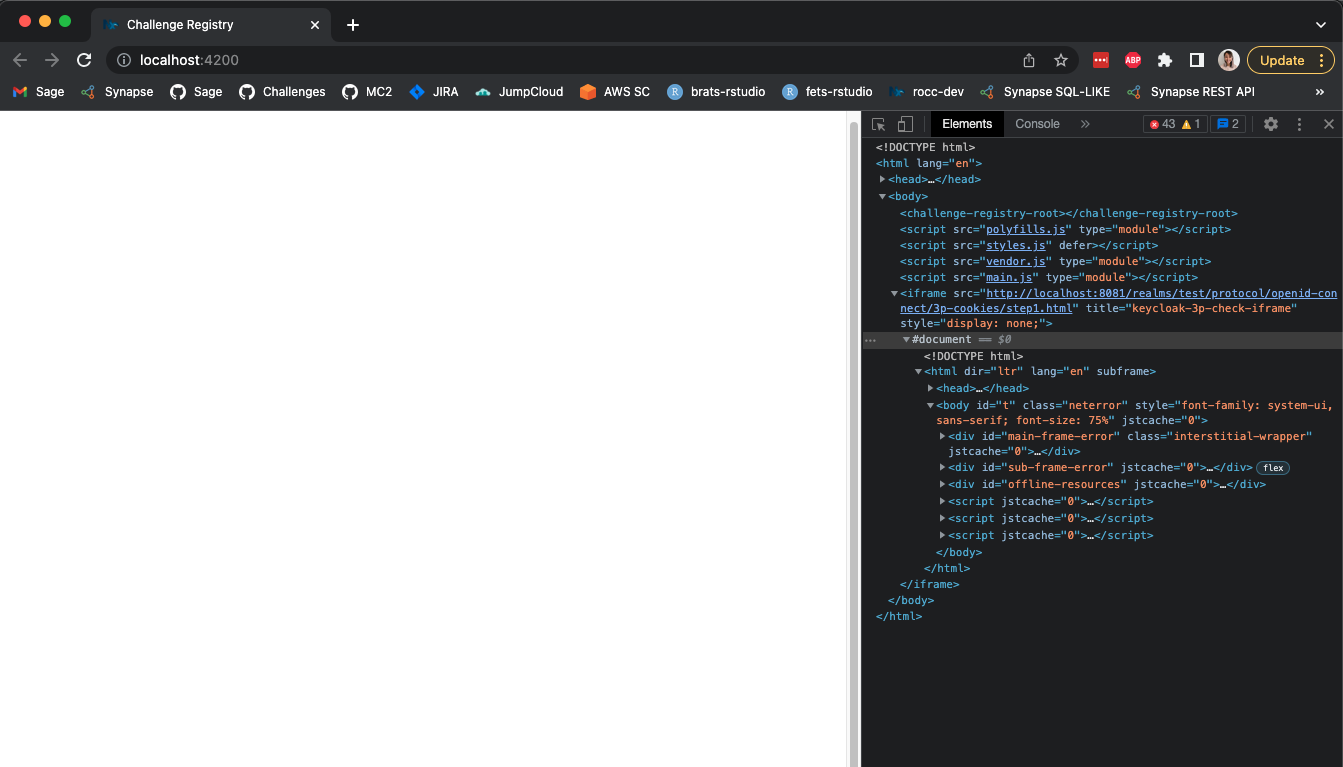Screen dimensions: 1343x767
Task: Expand the main-frame-error div node
Action: coord(941,435)
